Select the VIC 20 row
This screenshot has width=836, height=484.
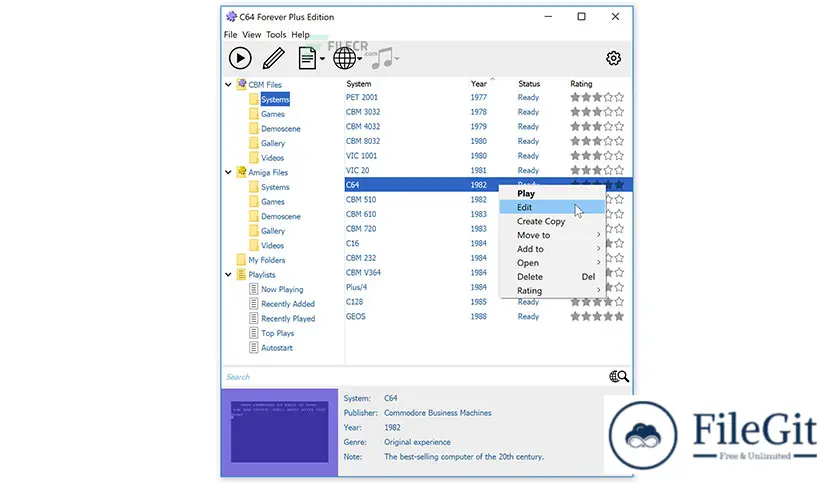[x=488, y=170]
